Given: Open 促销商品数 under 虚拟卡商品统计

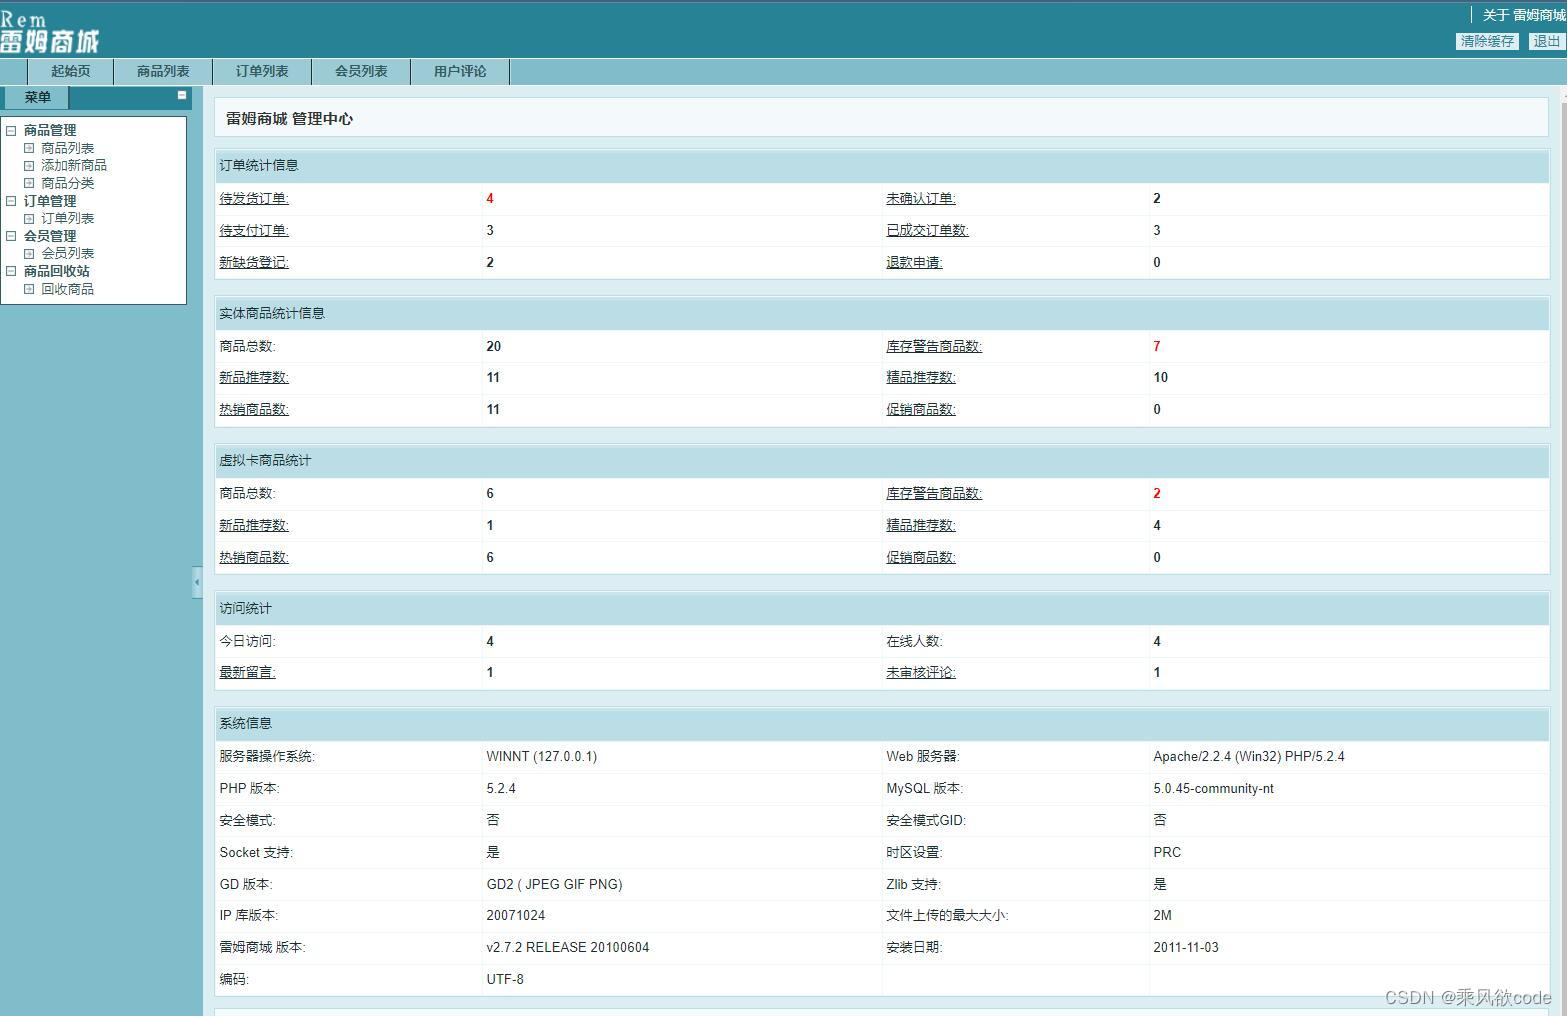Looking at the screenshot, I should coord(921,557).
